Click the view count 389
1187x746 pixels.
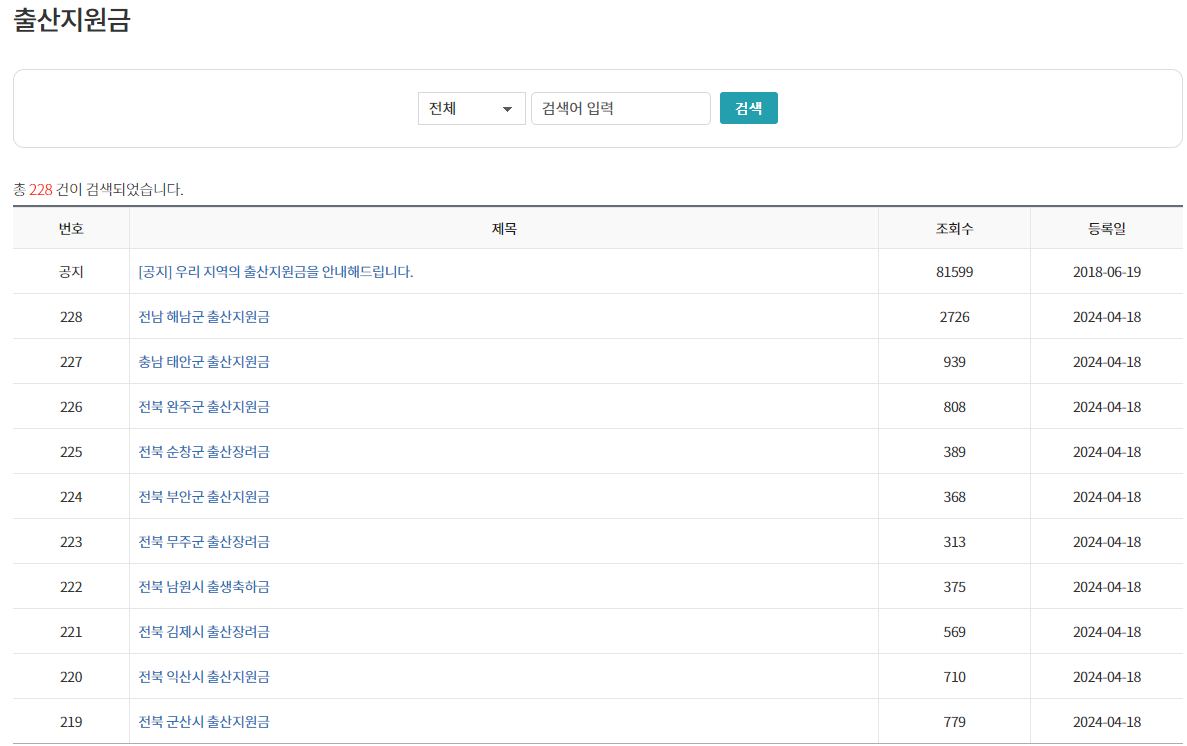pyautogui.click(x=955, y=452)
